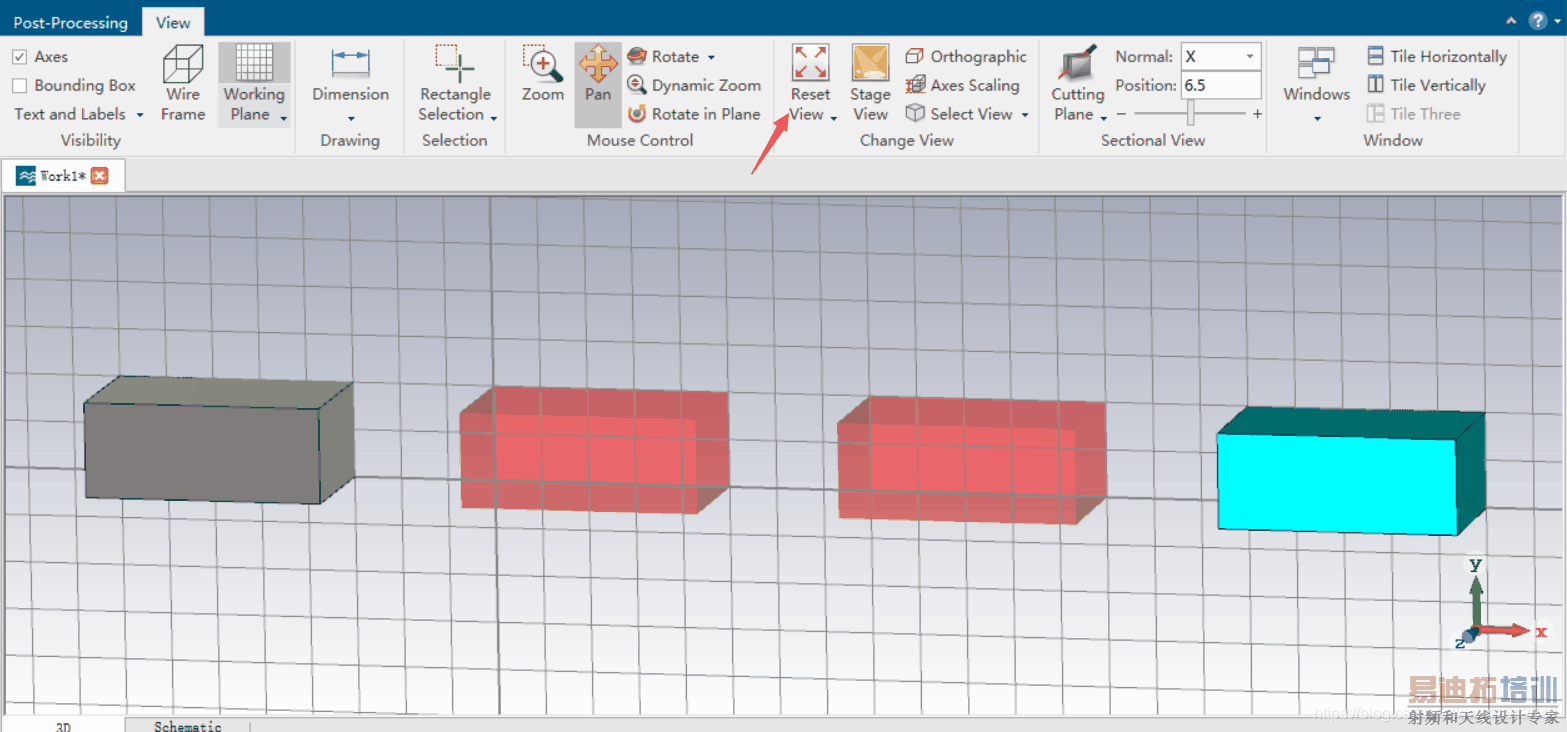The image size is (1567, 732).
Task: Open the Rectangle Selection dropdown arrow
Action: point(494,118)
